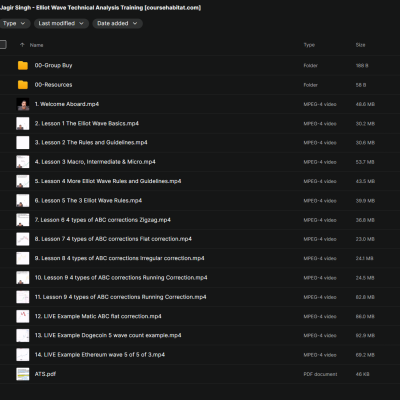This screenshot has width=400, height=400.
Task: Select 8. Lesson 7 ABC corrections Flat correction.mp4
Action: [113, 239]
